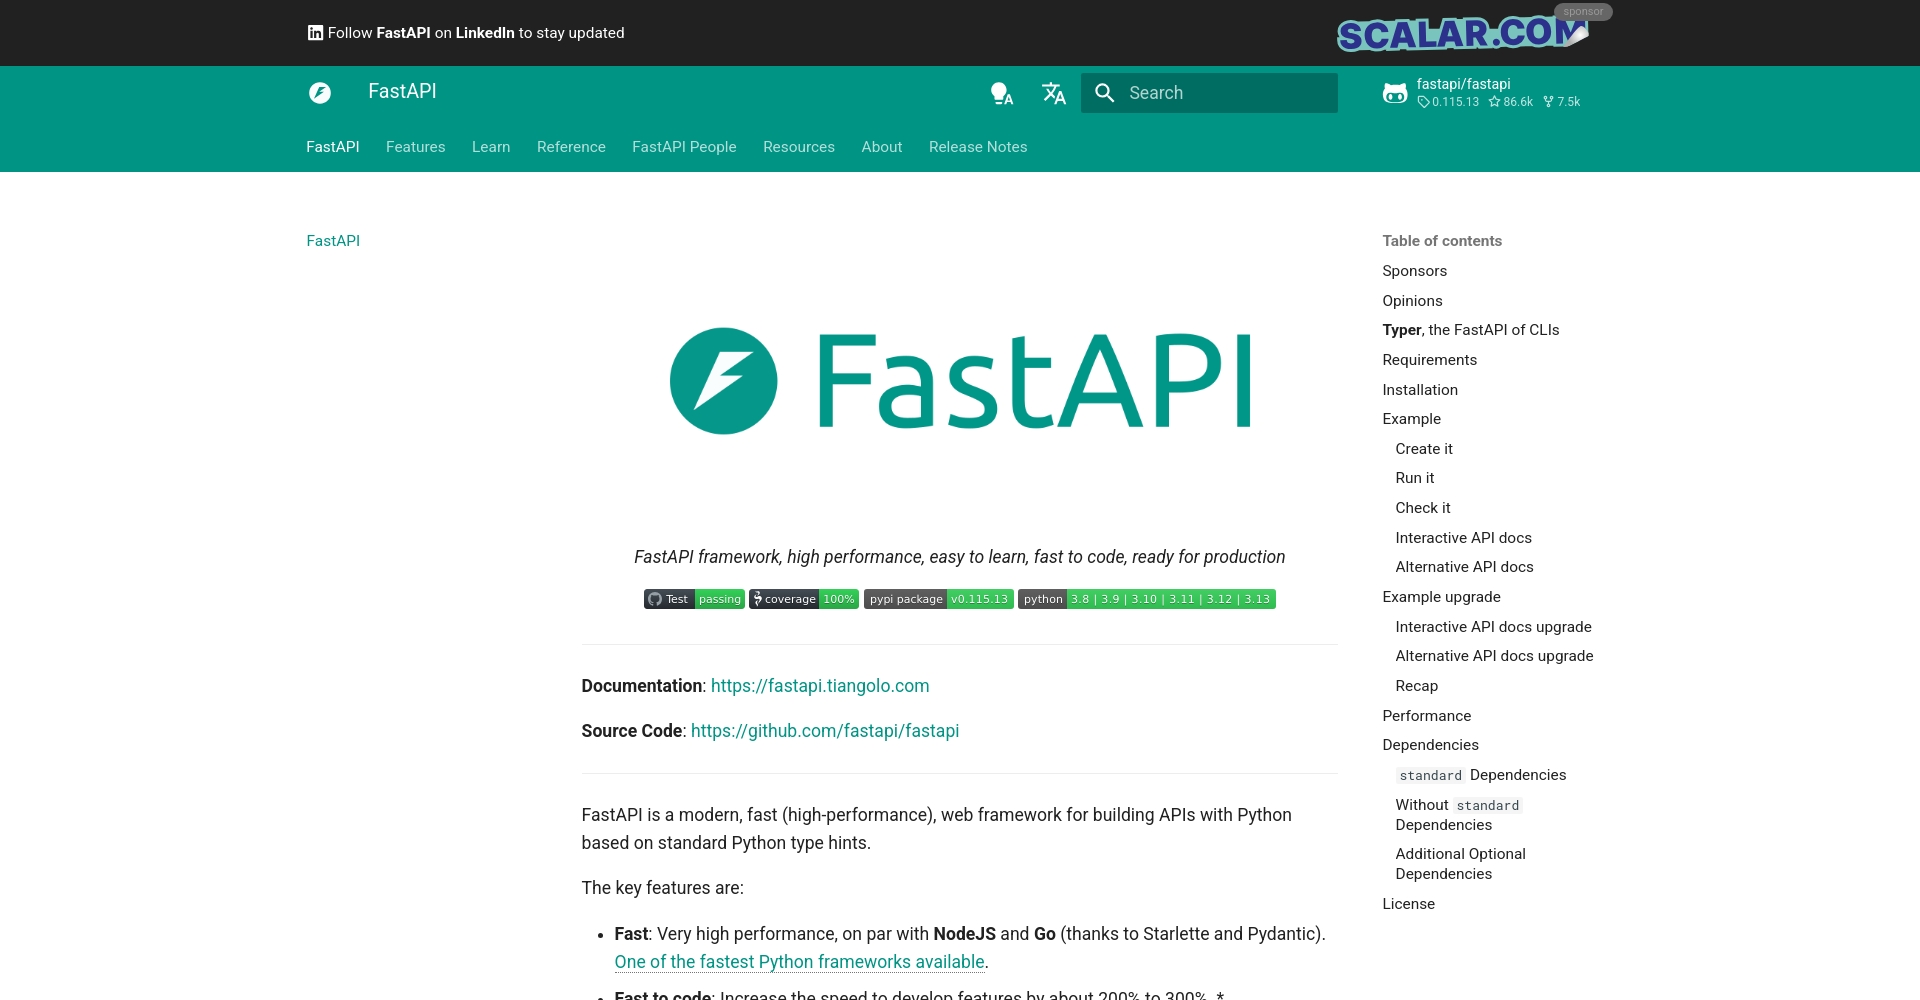This screenshot has width=1920, height=1000.
Task: Jump to Interactive API docs upgrade
Action: tap(1493, 627)
